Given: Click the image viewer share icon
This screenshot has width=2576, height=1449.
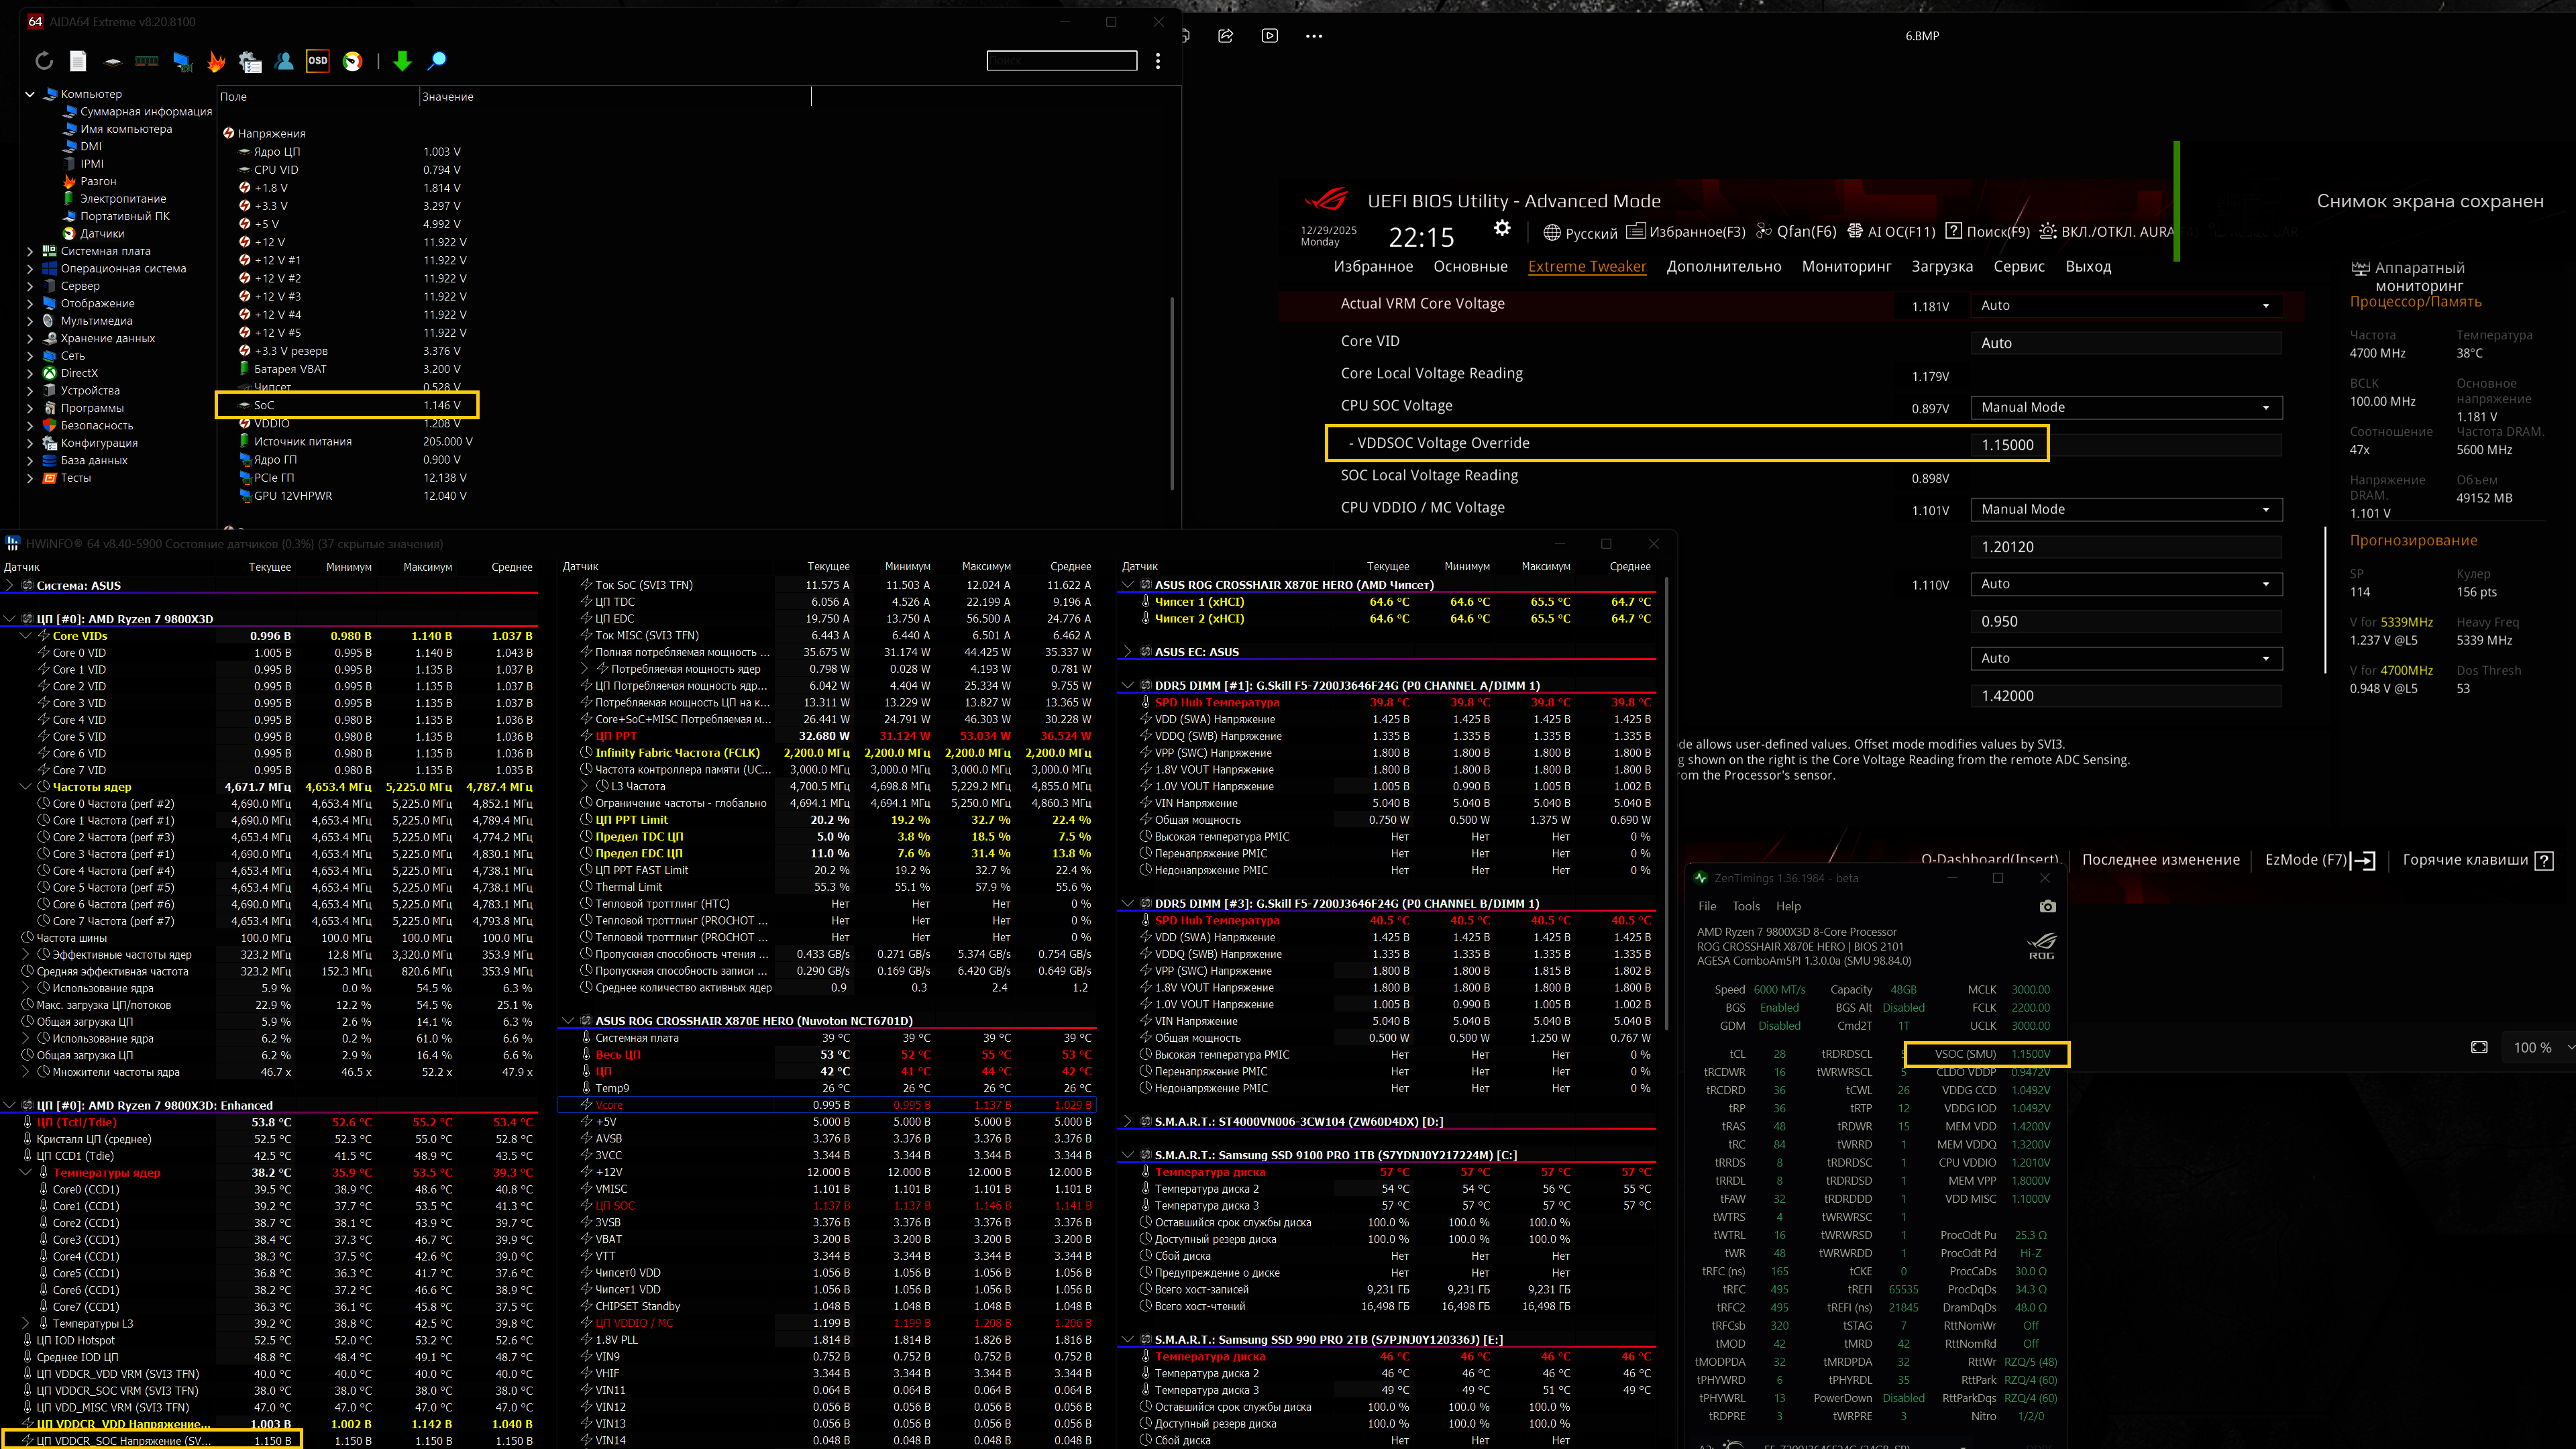Looking at the screenshot, I should coord(1225,36).
